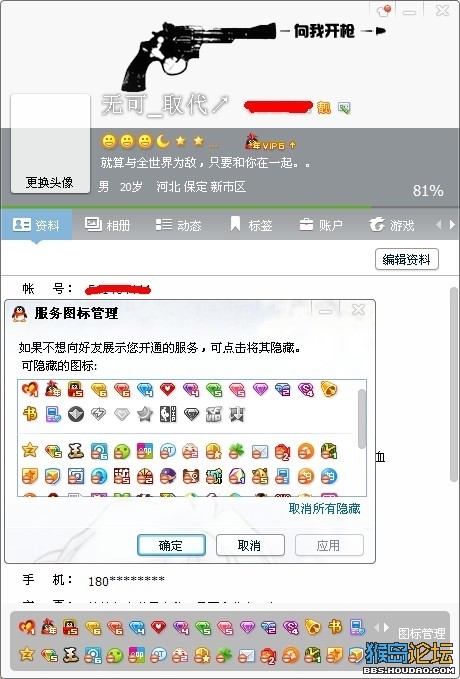The width and height of the screenshot is (460, 679).
Task: Click the 靓 badge beside the nickname
Action: coord(324,107)
